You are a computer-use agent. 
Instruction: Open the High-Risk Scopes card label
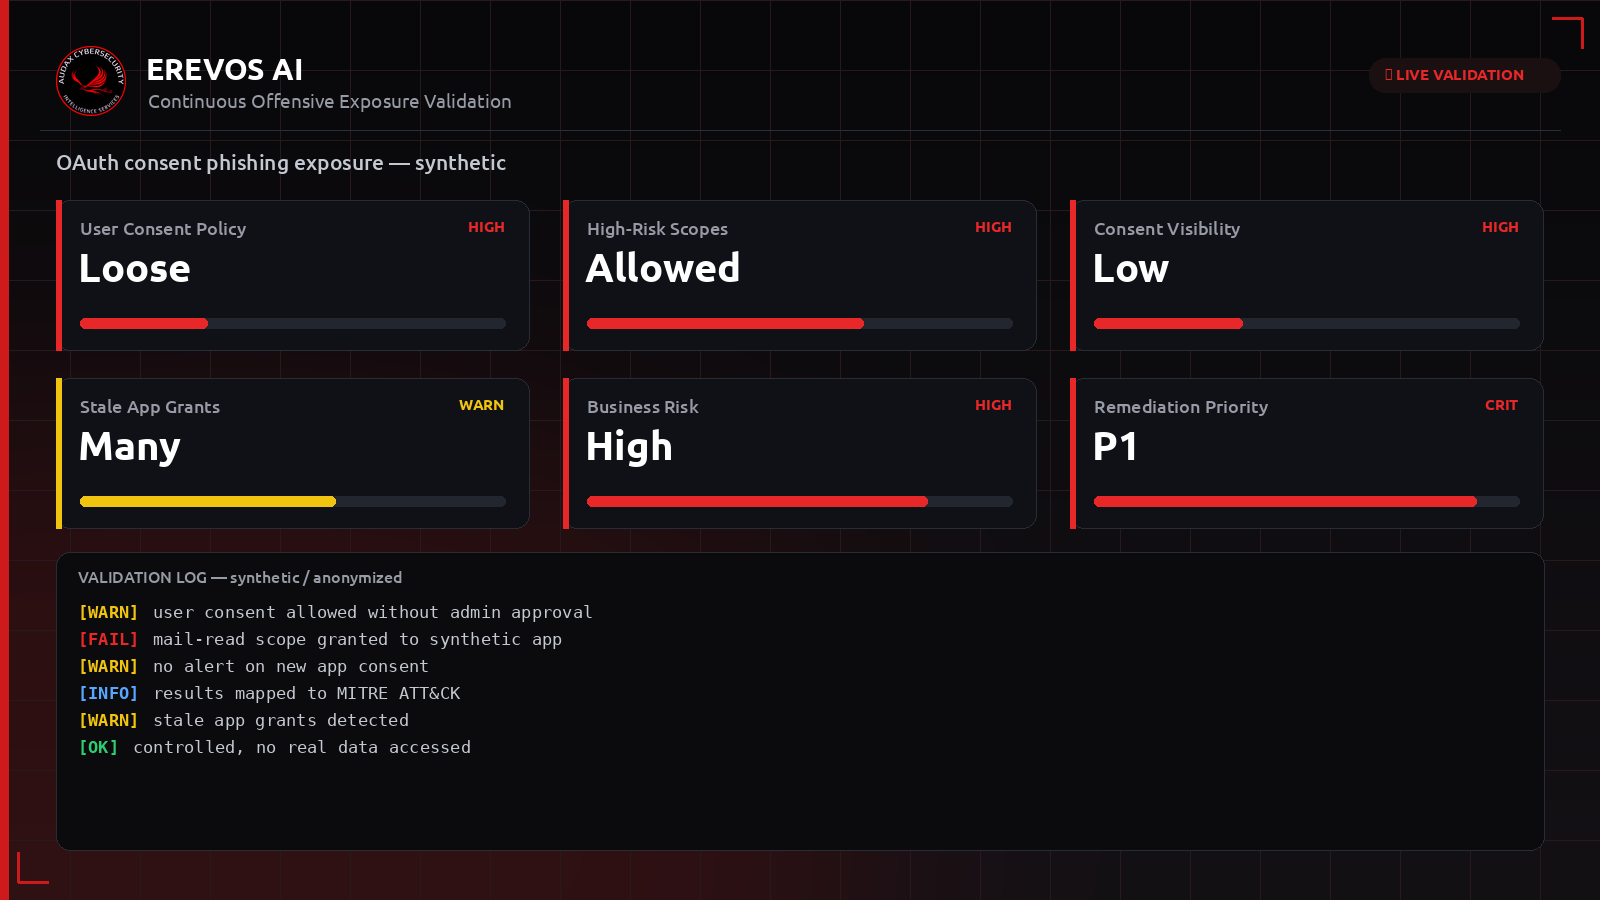[x=657, y=229]
